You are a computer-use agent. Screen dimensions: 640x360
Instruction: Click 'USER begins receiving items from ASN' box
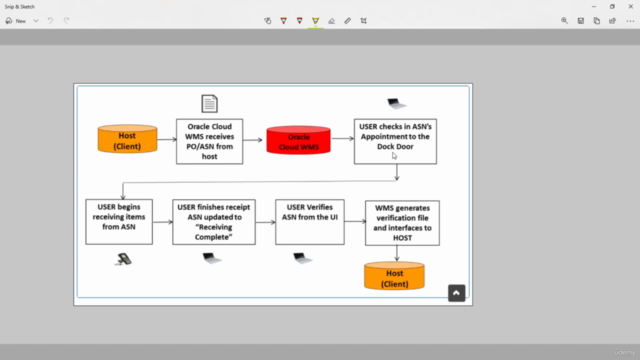coord(119,222)
